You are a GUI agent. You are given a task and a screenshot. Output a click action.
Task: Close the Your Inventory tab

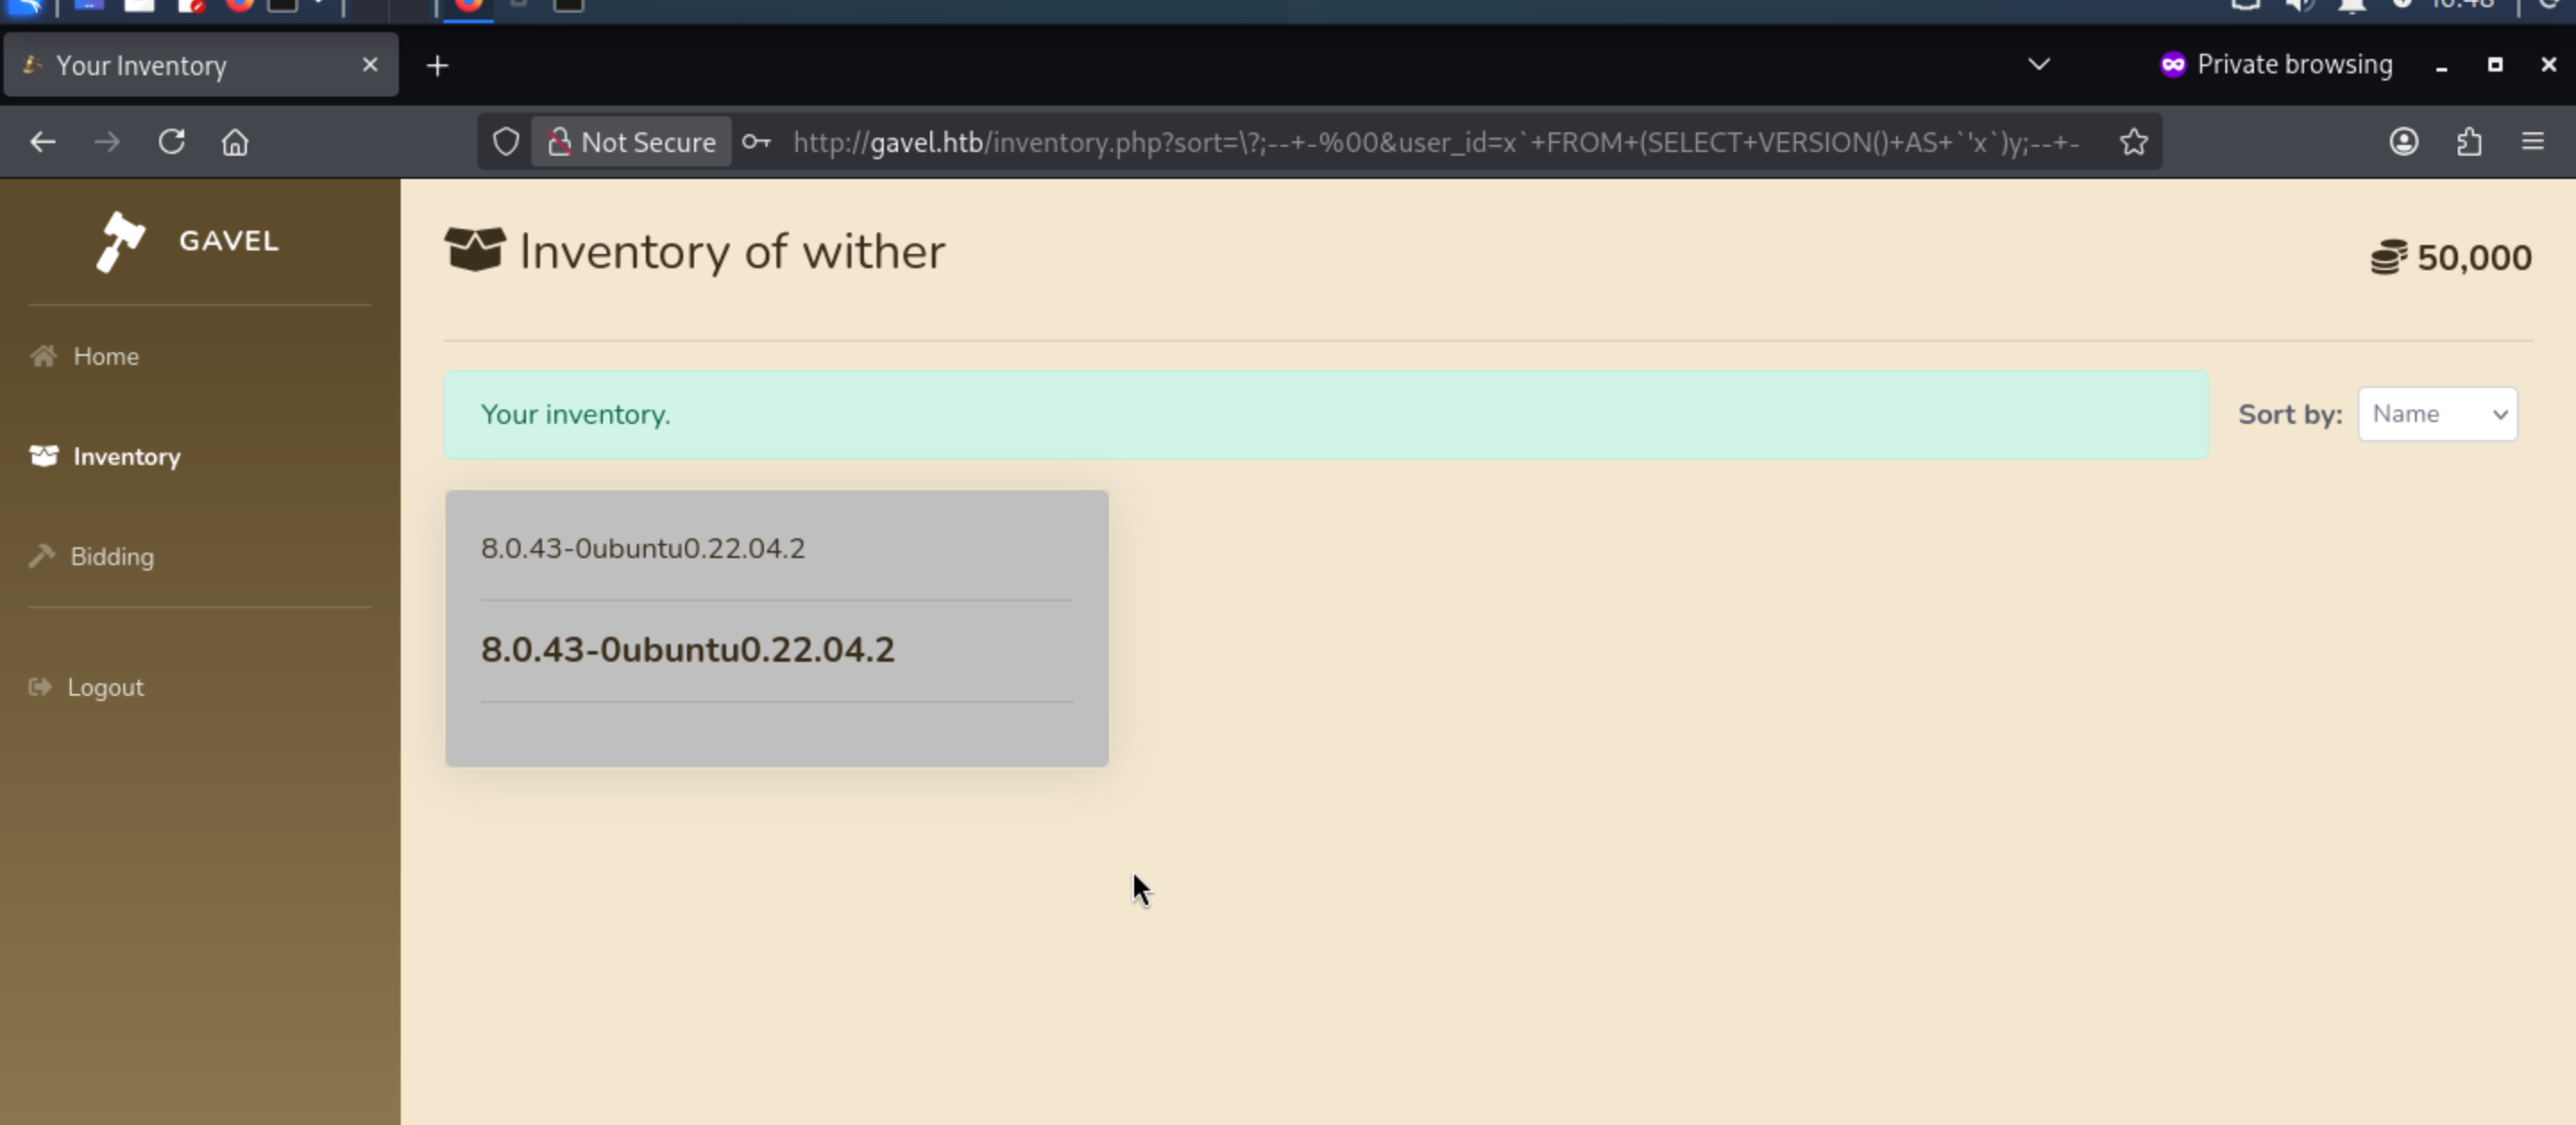point(370,65)
